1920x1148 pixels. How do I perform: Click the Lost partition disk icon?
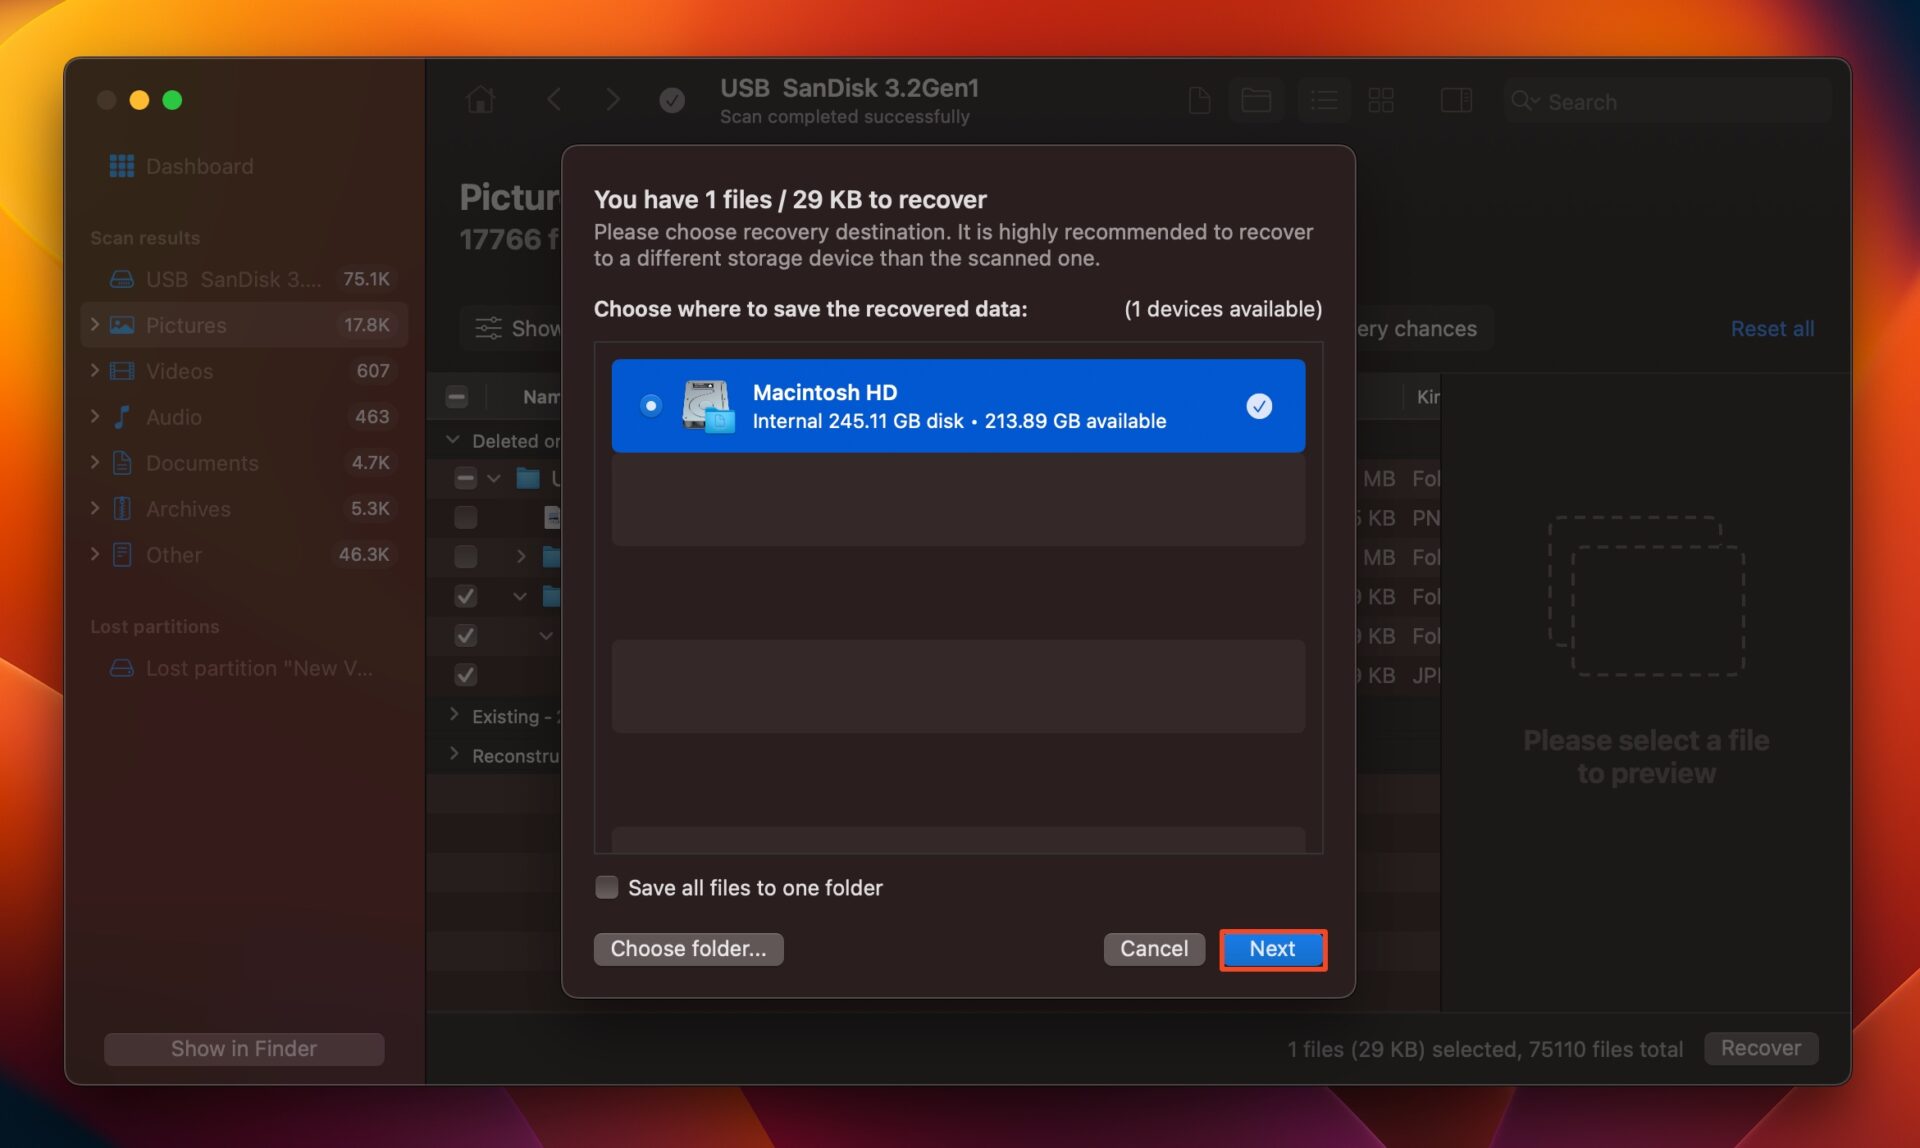point(121,668)
